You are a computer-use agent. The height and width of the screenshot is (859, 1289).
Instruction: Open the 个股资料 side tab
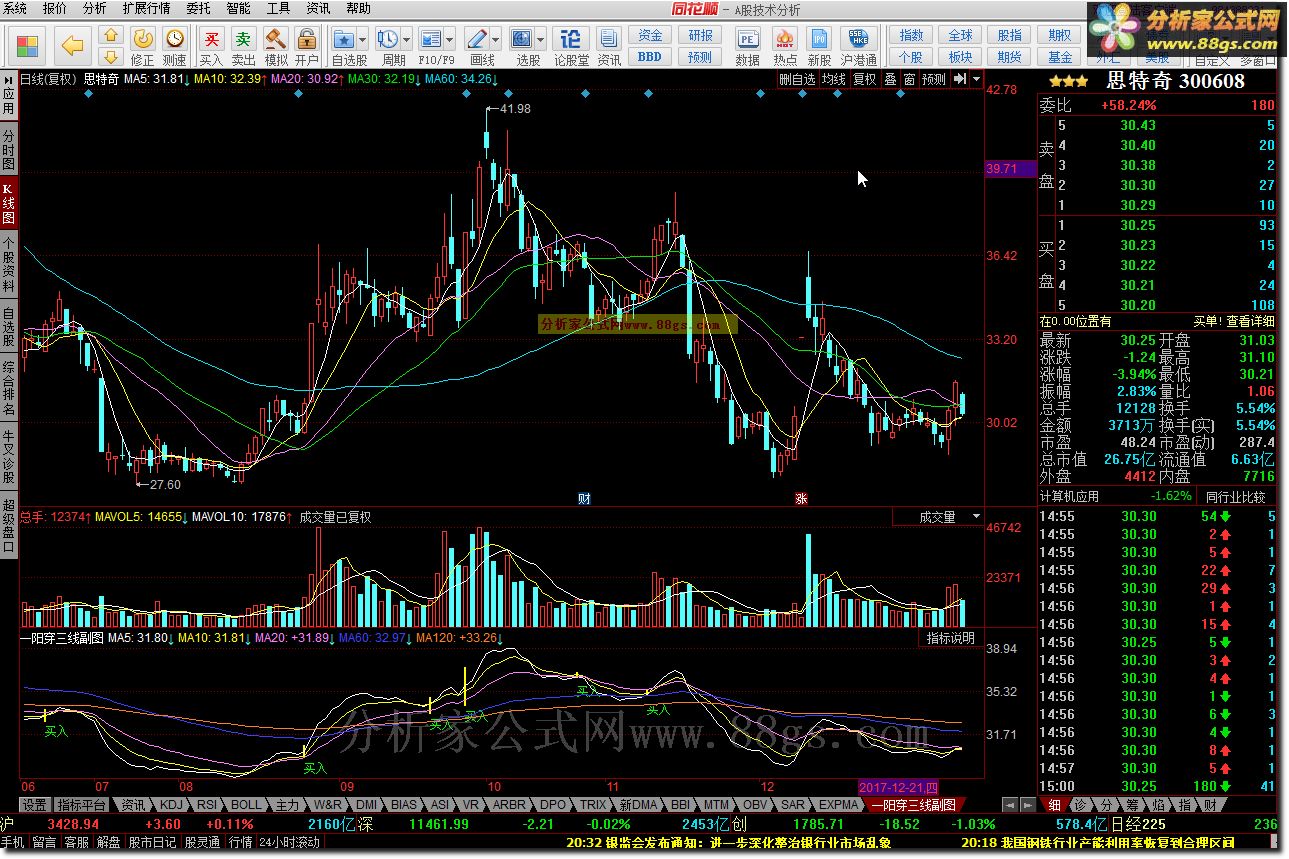click(x=8, y=264)
